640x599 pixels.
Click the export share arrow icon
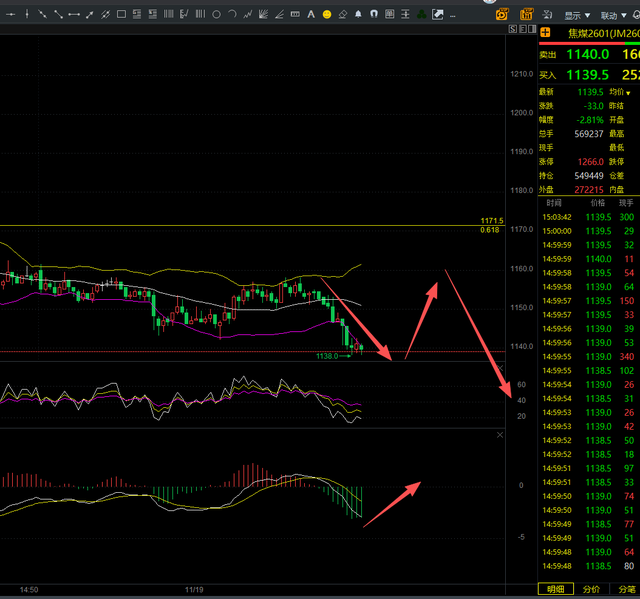pyautogui.click(x=438, y=15)
